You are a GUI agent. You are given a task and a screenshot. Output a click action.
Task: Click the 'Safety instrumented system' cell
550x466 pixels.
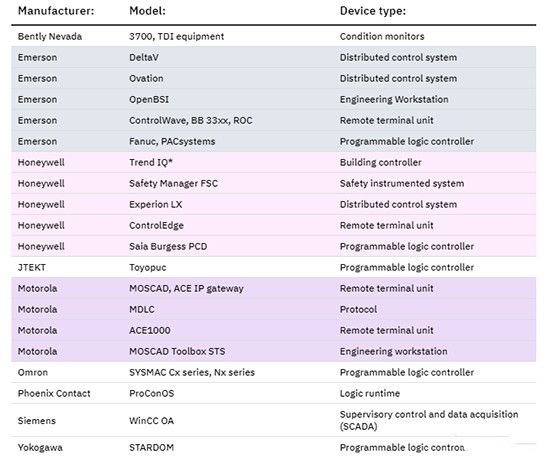(x=402, y=184)
